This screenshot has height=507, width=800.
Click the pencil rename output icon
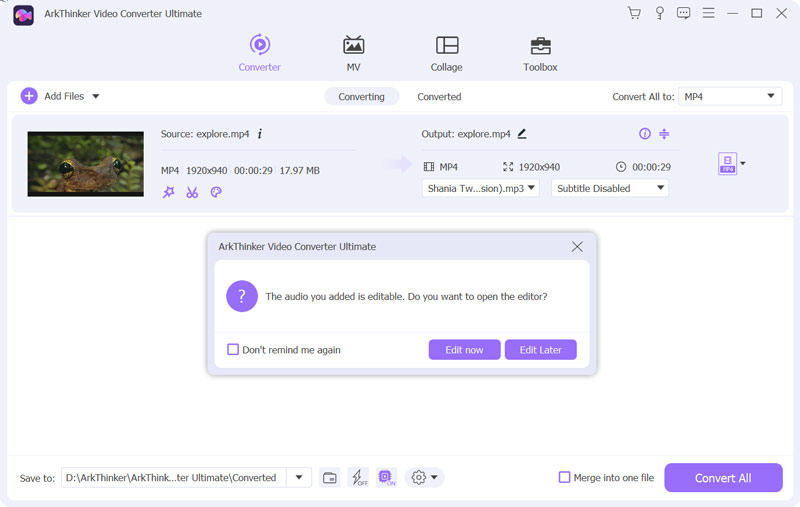coord(522,134)
